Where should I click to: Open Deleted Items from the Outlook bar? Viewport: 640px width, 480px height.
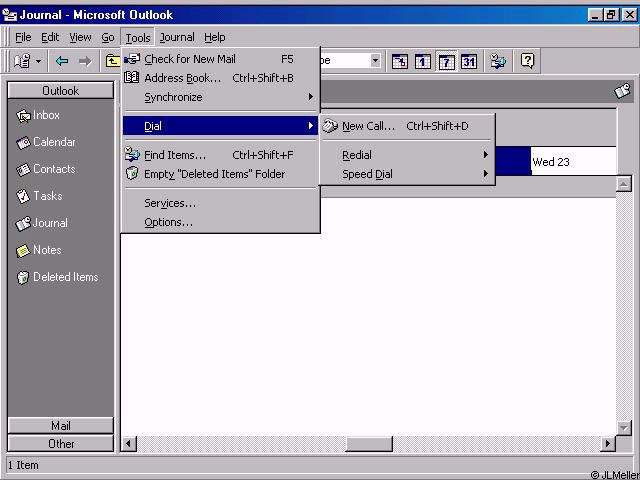click(x=58, y=277)
